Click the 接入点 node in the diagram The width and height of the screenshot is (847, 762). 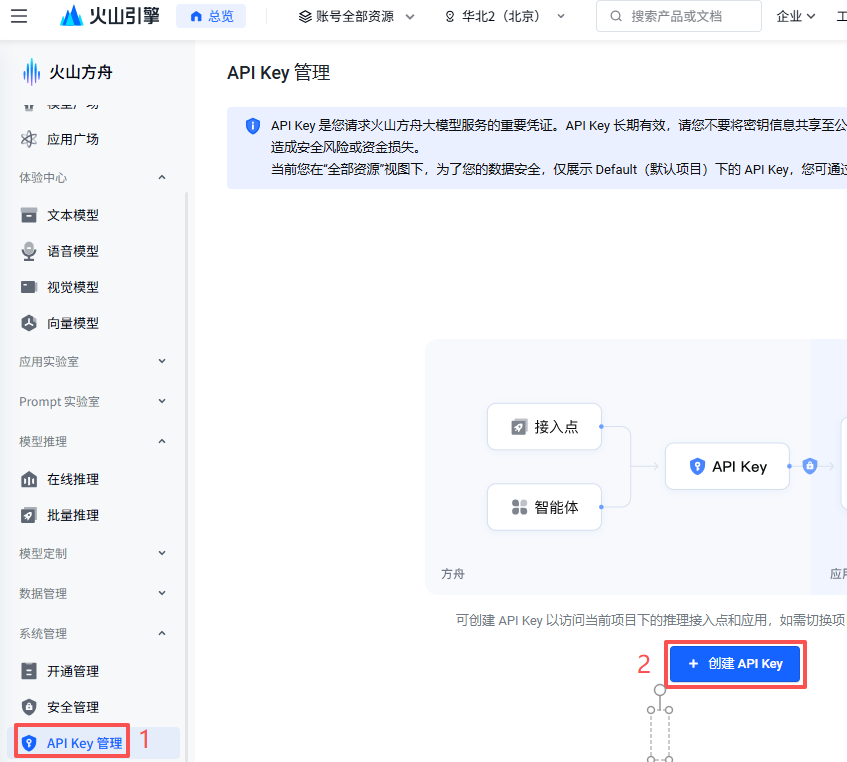544,427
